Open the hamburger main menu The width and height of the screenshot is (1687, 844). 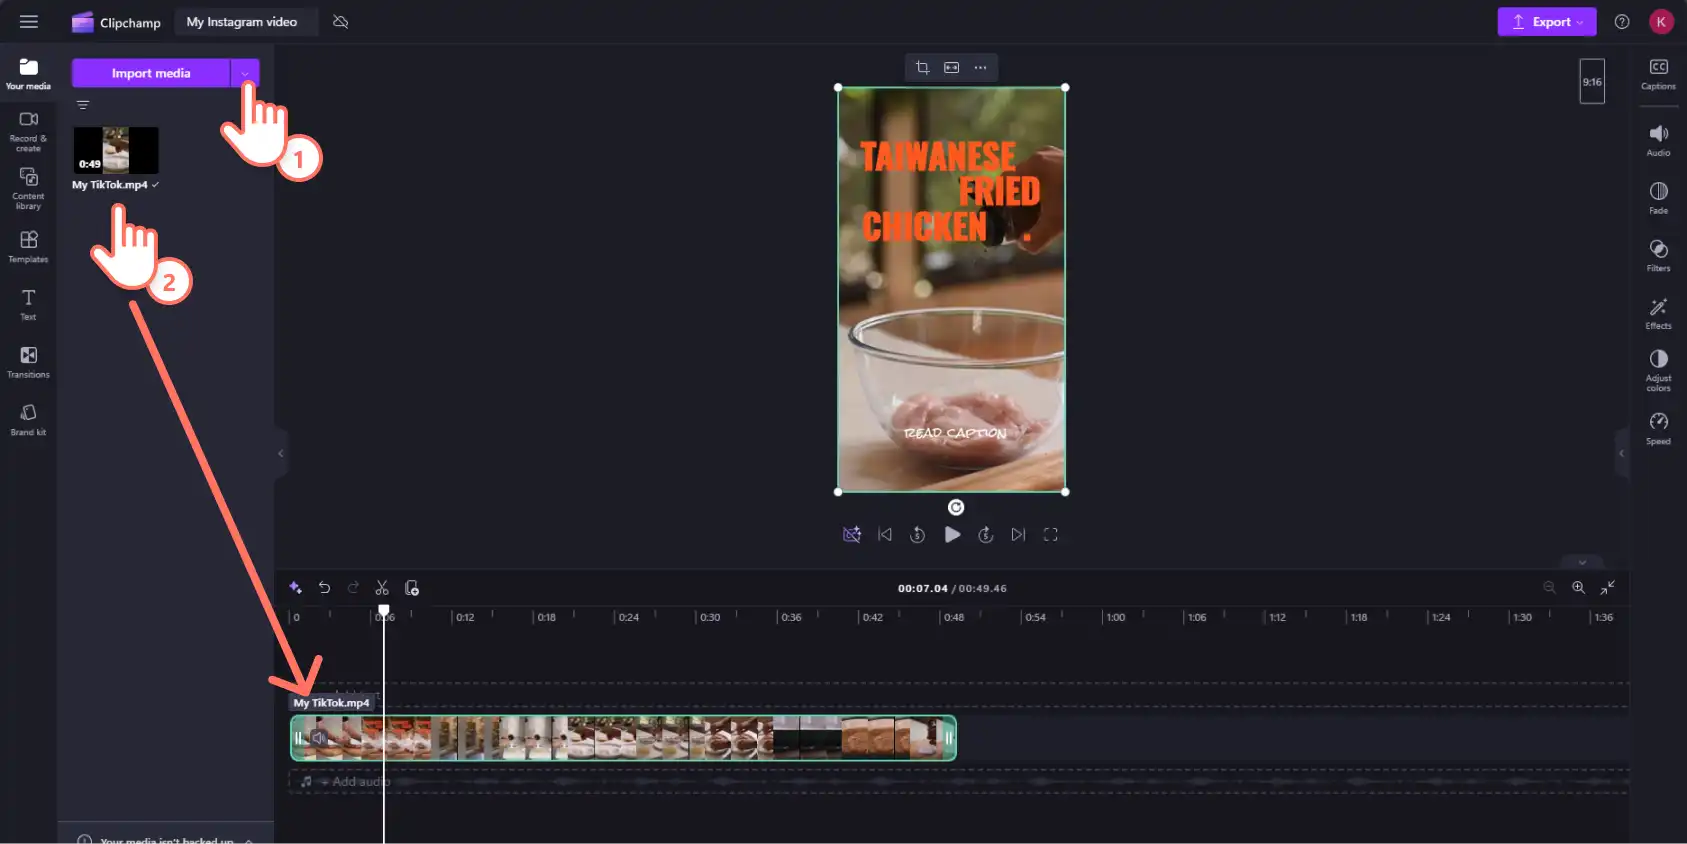pos(29,21)
